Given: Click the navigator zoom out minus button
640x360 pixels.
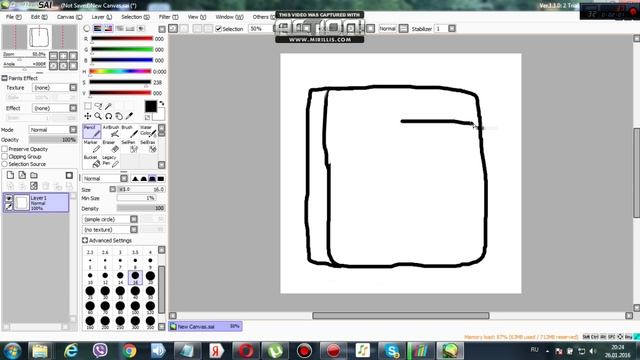Looking at the screenshot, I should [53, 56].
